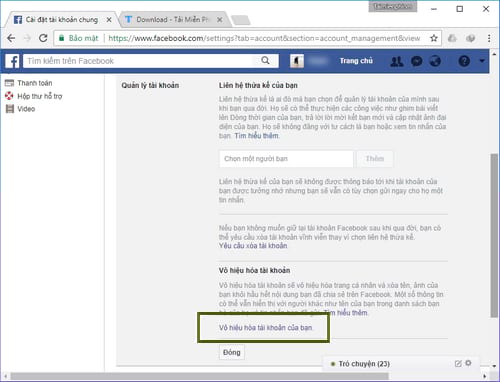The width and height of the screenshot is (500, 382).
Task: Bookmark page using the star icon
Action: point(434,38)
